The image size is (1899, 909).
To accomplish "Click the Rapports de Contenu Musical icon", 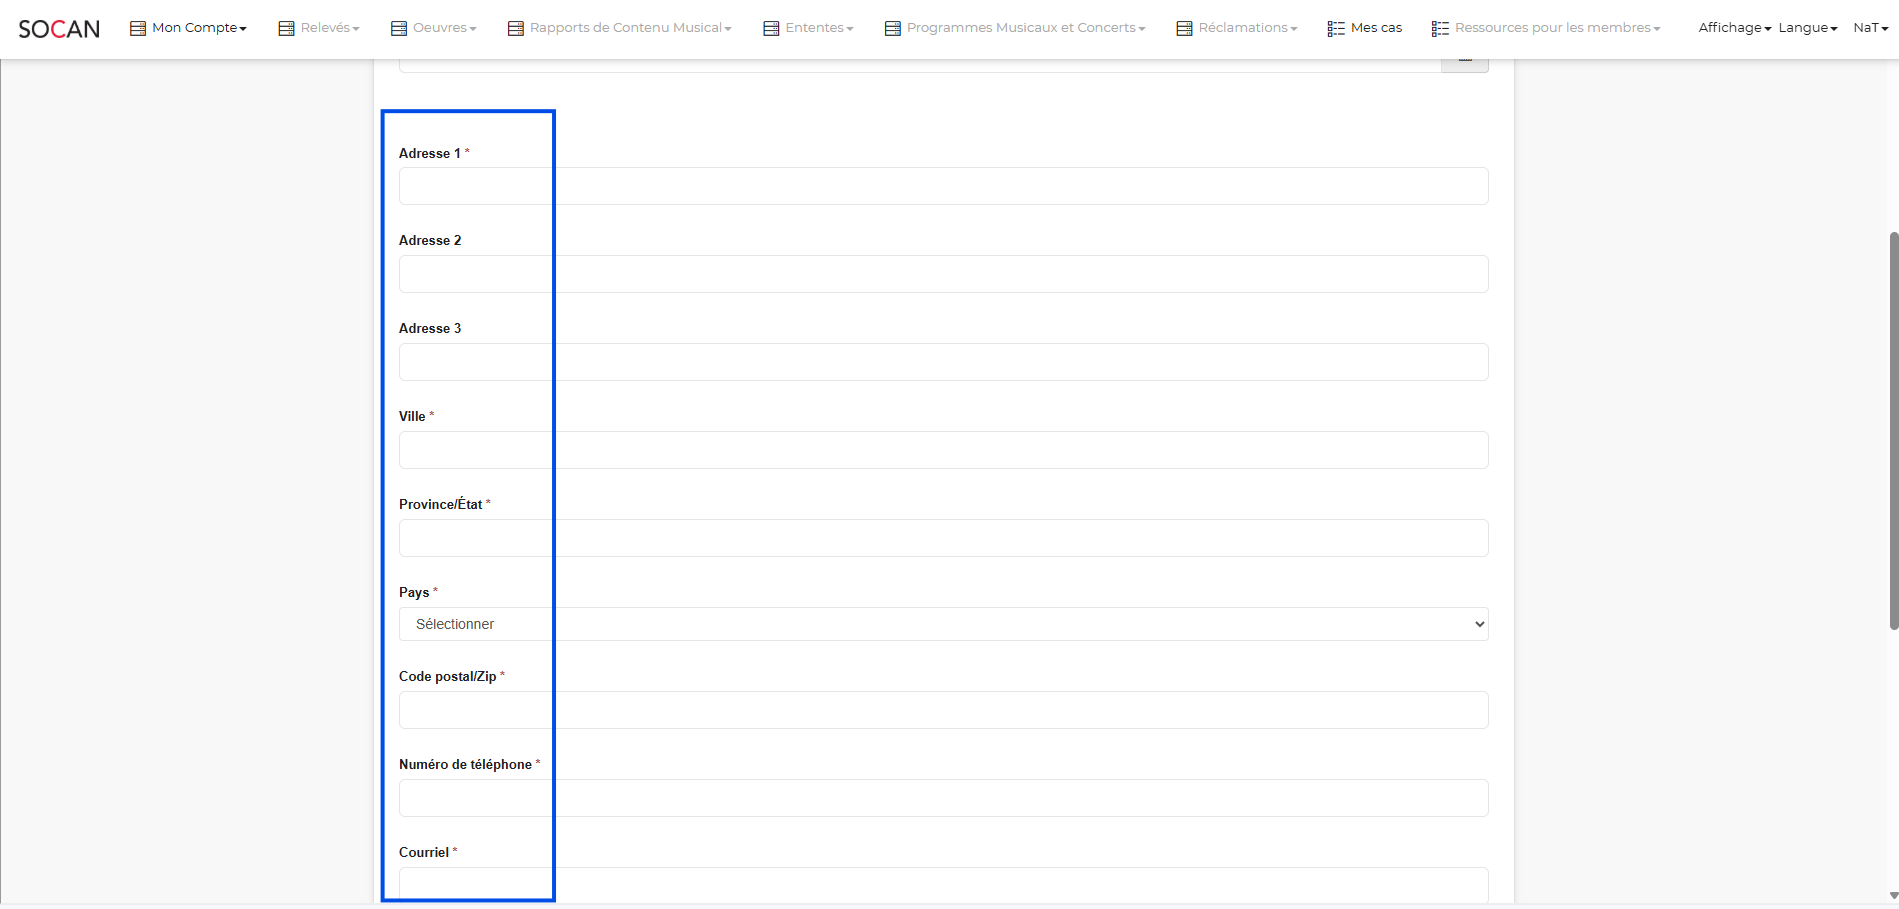I will tap(515, 28).
